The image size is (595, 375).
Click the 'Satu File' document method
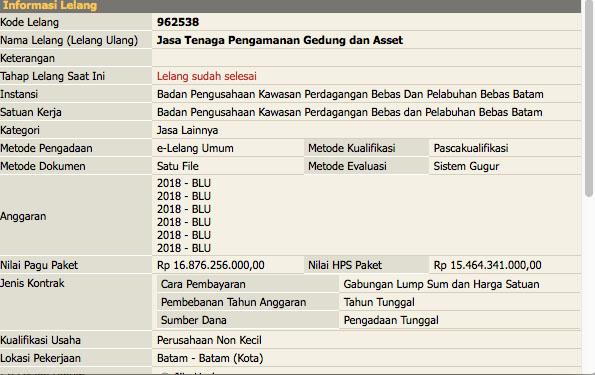[x=178, y=166]
